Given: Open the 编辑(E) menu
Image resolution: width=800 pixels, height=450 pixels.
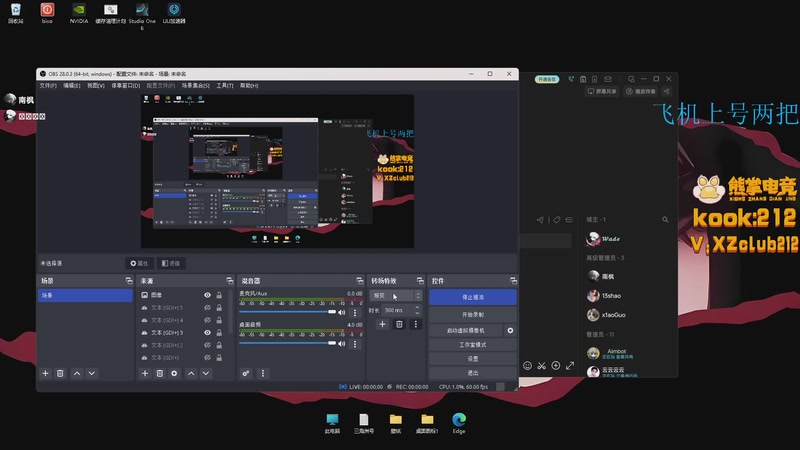Looking at the screenshot, I should pos(71,86).
